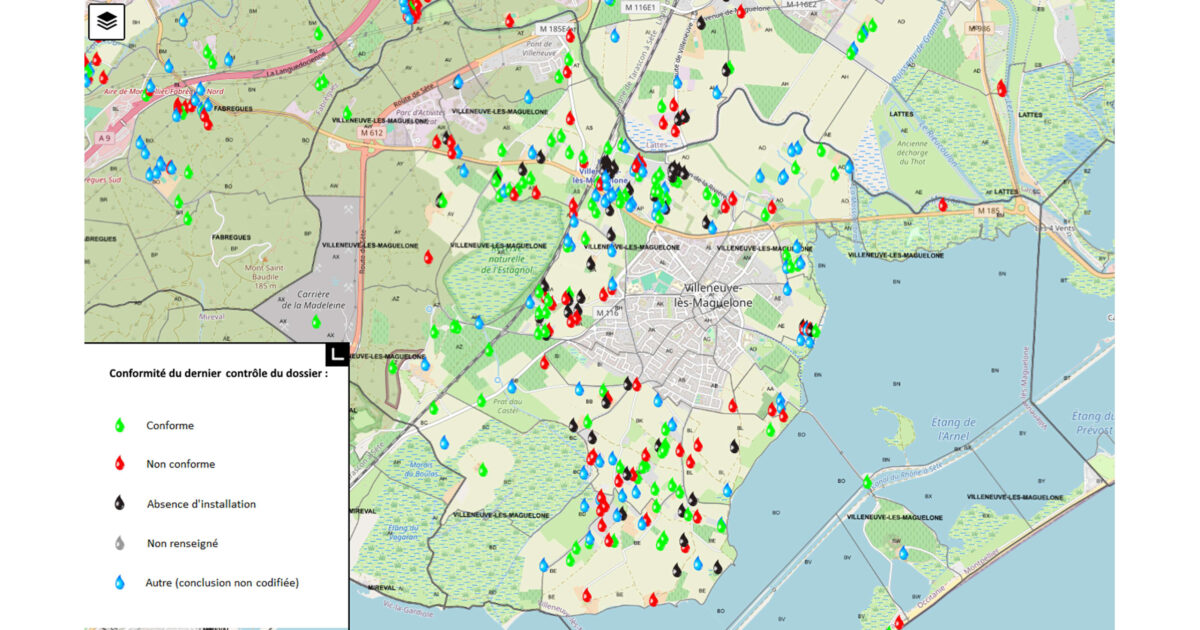Click the grey Non renseigné legend icon

[x=120, y=543]
